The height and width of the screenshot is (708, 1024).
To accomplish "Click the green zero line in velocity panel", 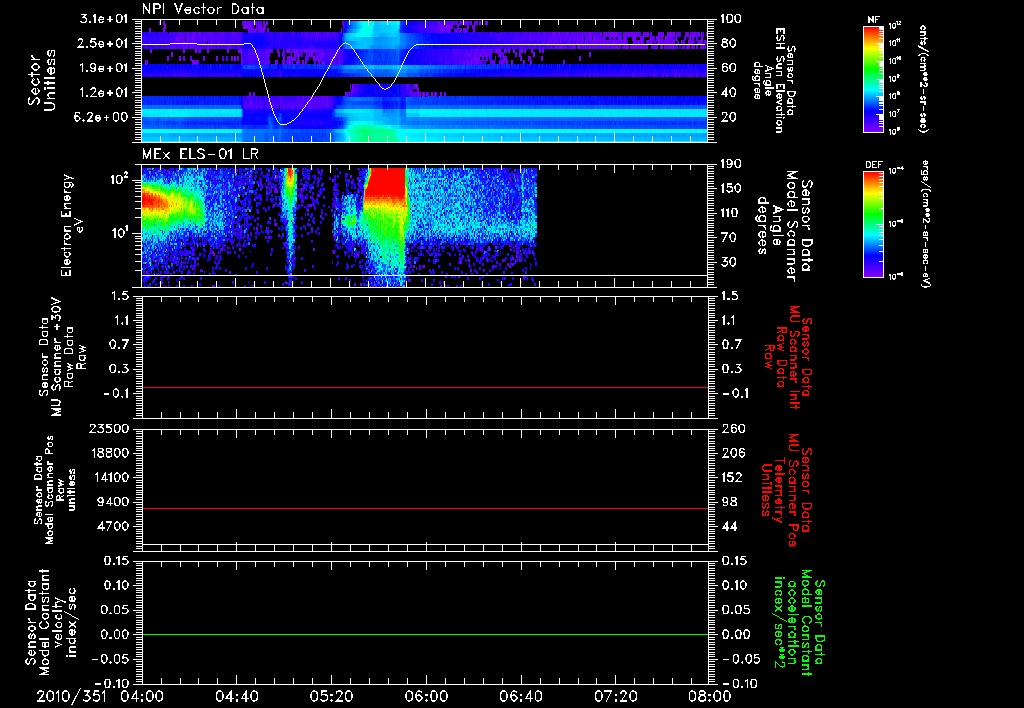I will 424,634.
